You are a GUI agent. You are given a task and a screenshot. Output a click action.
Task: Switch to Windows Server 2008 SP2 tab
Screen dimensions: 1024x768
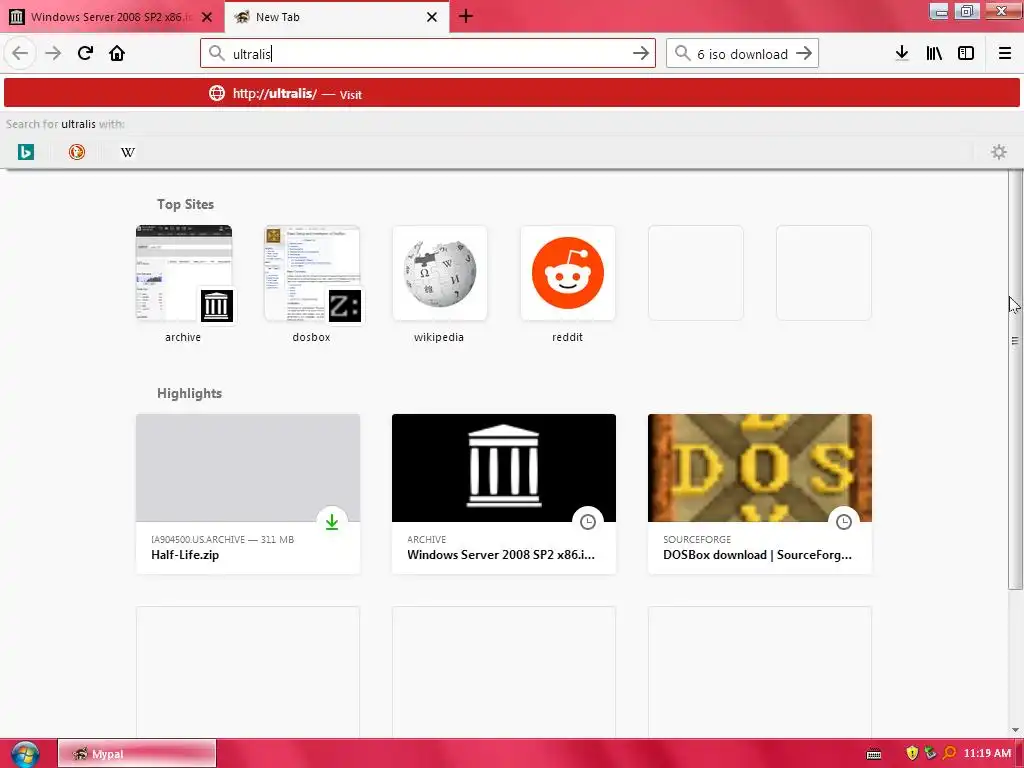[112, 17]
